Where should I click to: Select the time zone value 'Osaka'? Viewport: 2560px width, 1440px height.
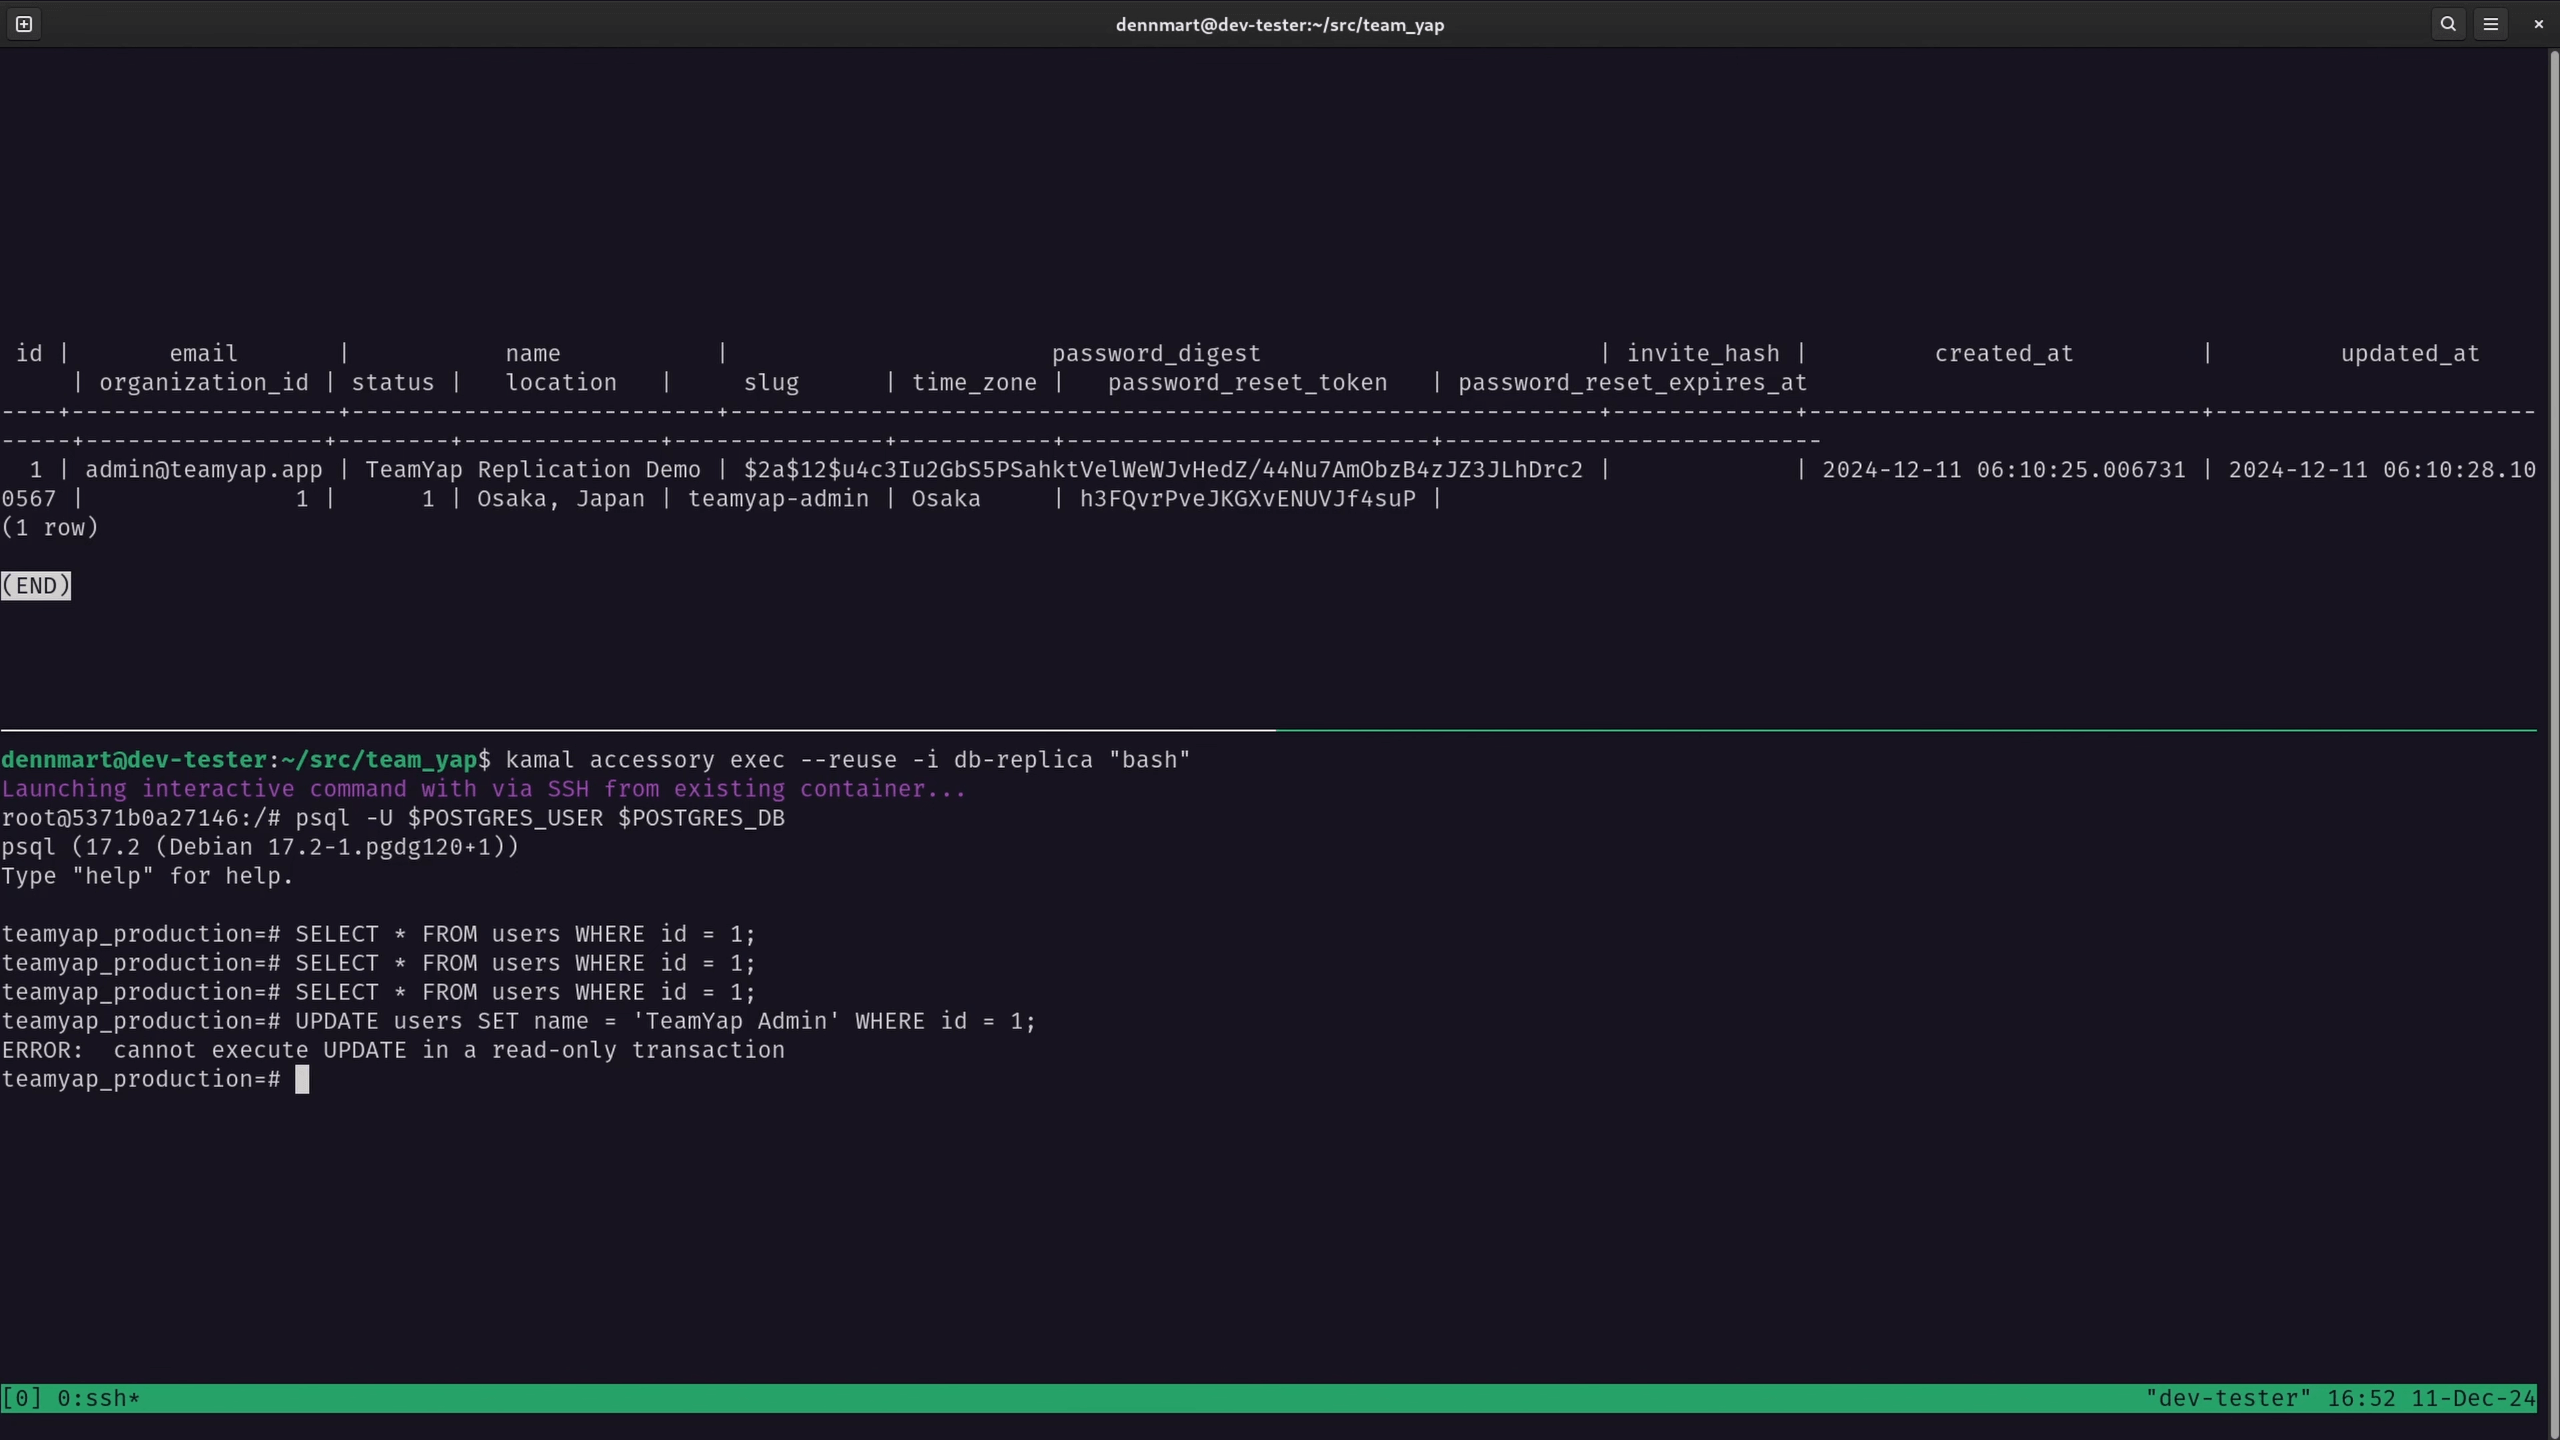(946, 499)
